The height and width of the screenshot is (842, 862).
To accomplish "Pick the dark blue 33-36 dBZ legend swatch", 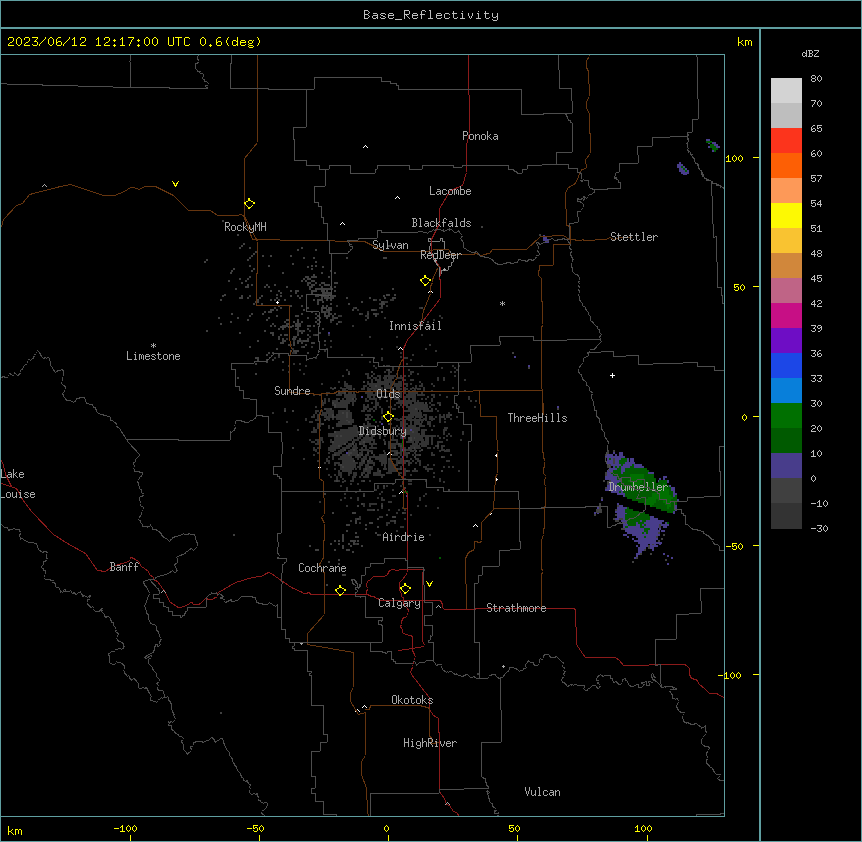I will pos(786,365).
